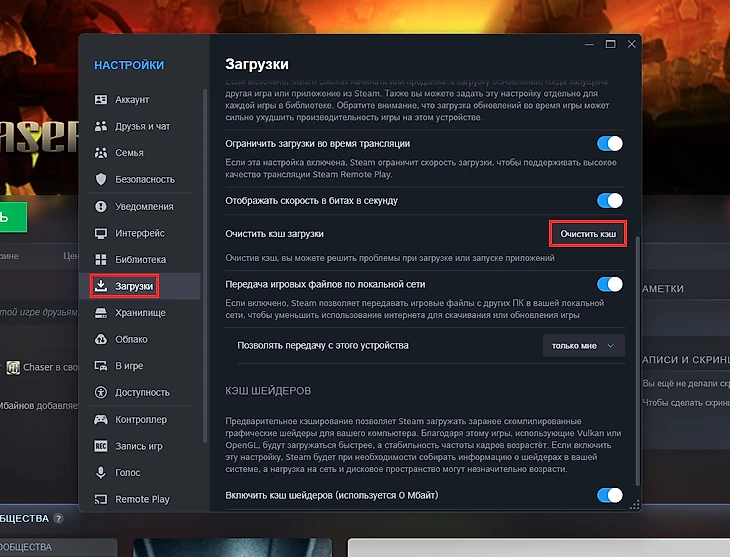730x557 pixels.
Task: Select the highlighted Загрузки menu item
Action: (x=133, y=286)
